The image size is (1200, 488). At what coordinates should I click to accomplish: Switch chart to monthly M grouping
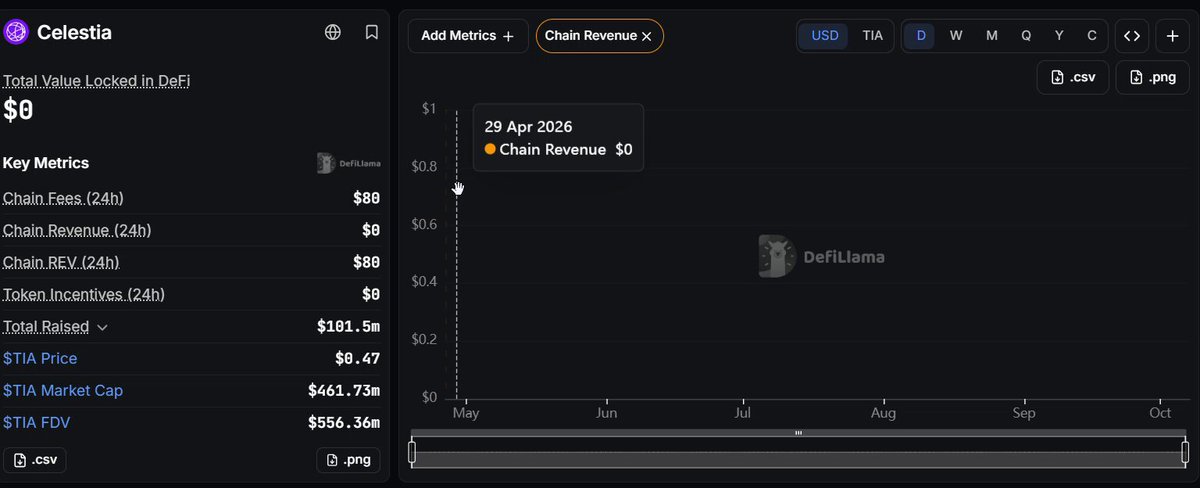click(992, 36)
